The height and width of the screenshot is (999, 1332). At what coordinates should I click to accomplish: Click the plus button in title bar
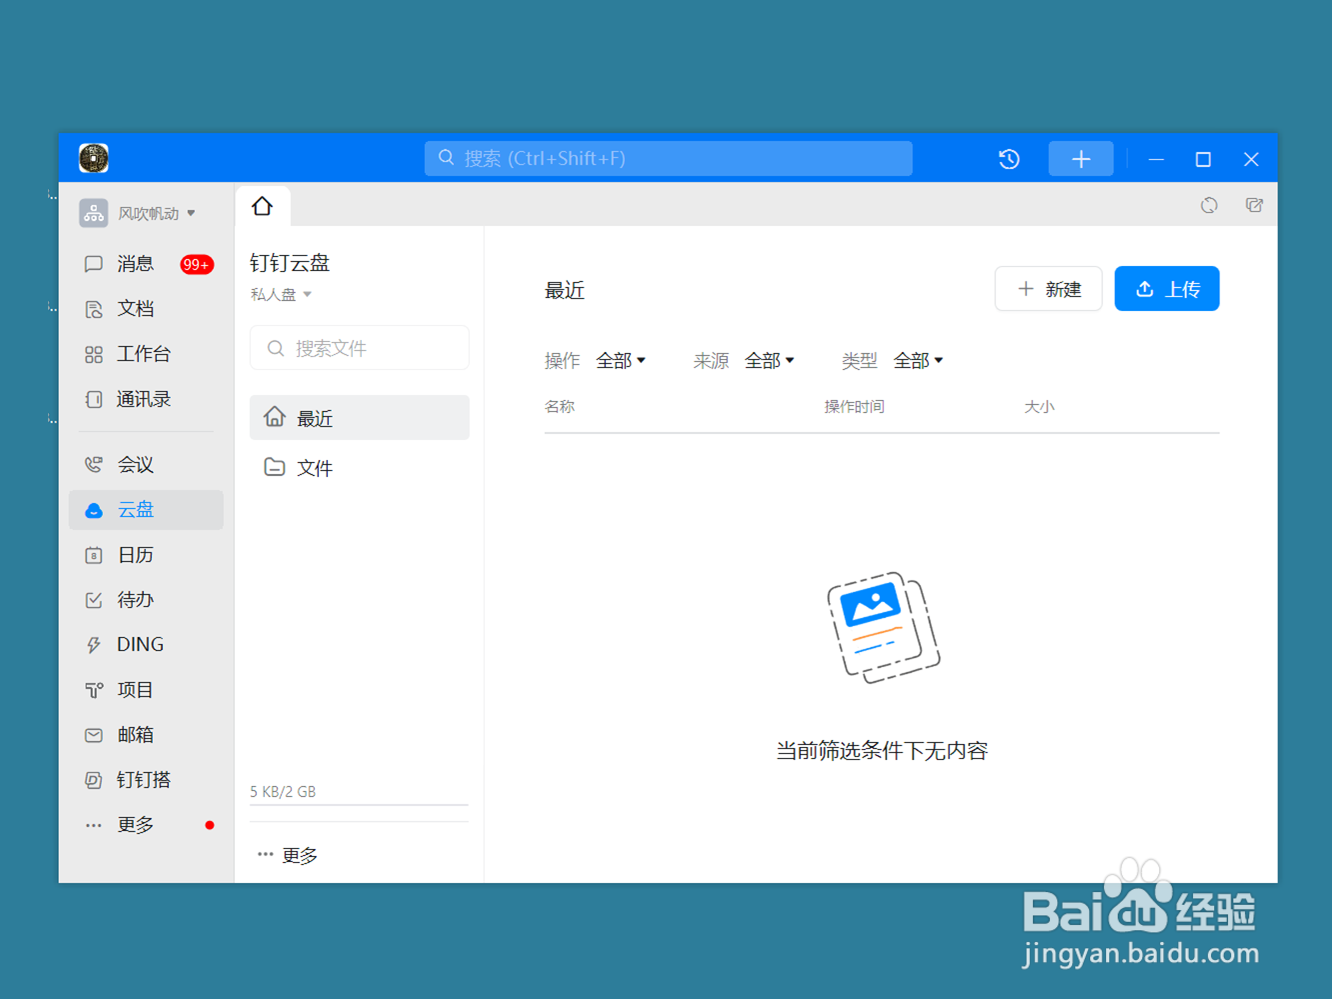(x=1081, y=159)
